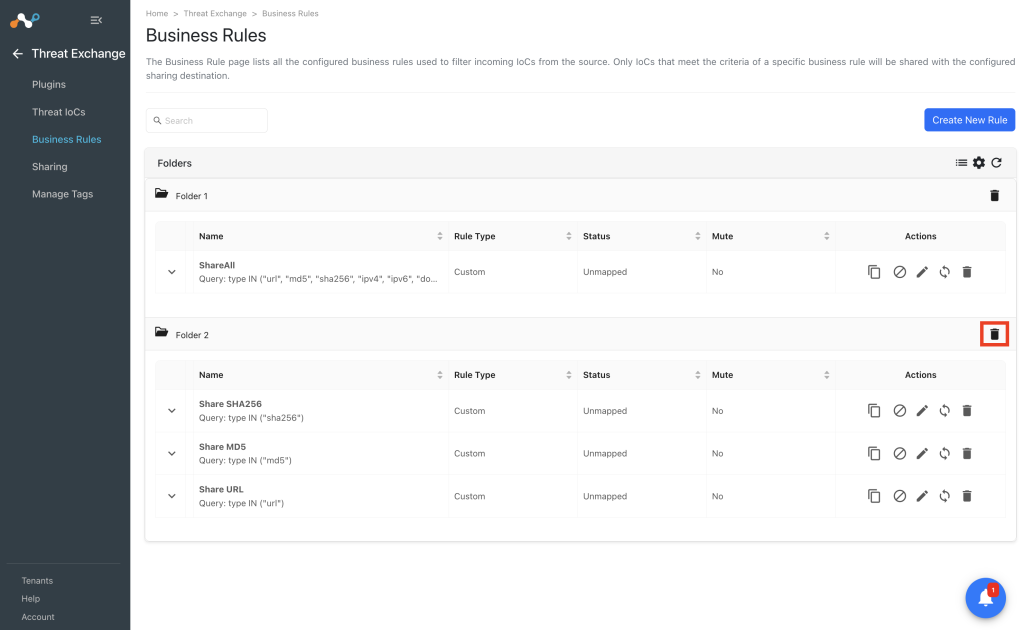Copy the Share SHA256 rule
This screenshot has height=630, width=1024.
874,411
